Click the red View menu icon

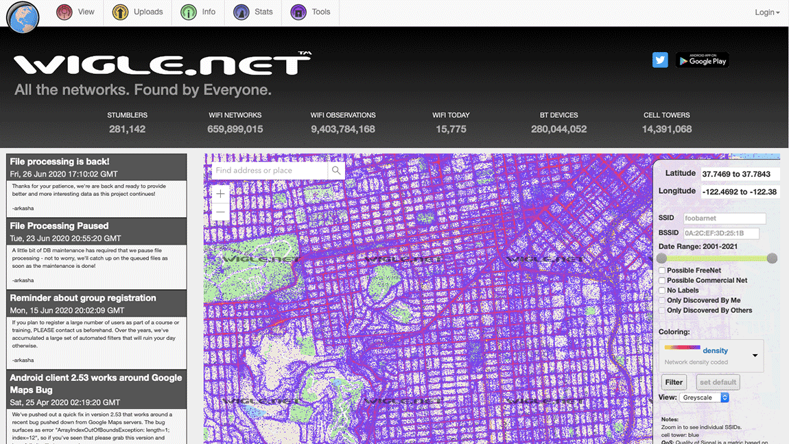pyautogui.click(x=64, y=12)
